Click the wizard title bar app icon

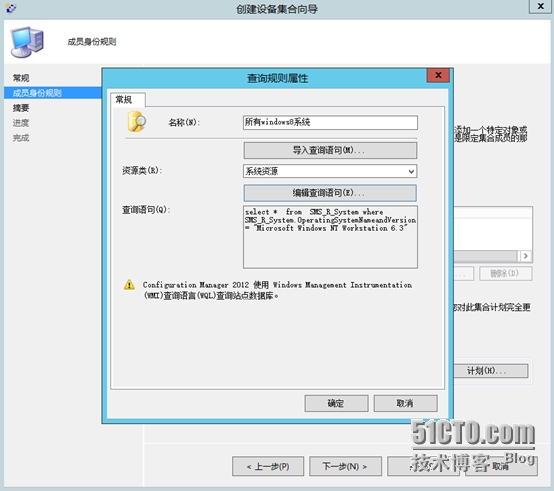(11, 8)
